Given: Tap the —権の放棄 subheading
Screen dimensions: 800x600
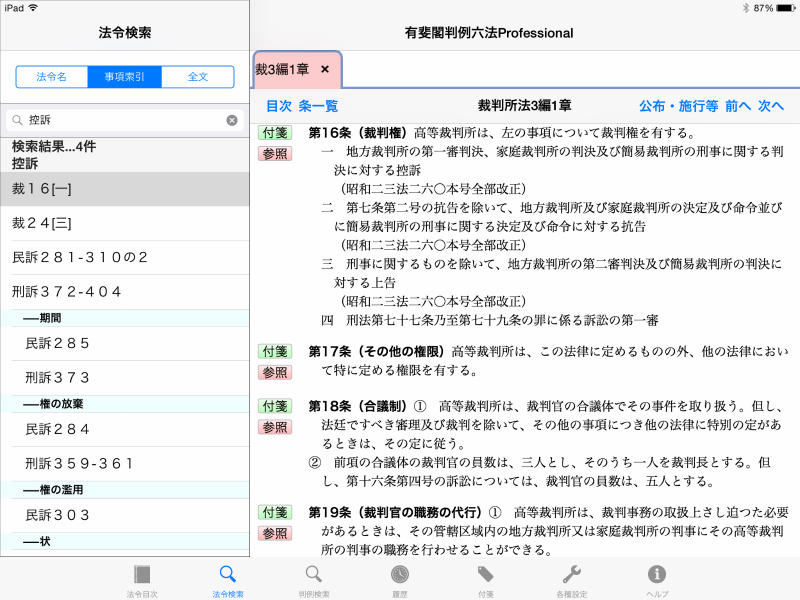Looking at the screenshot, I should 124,404.
